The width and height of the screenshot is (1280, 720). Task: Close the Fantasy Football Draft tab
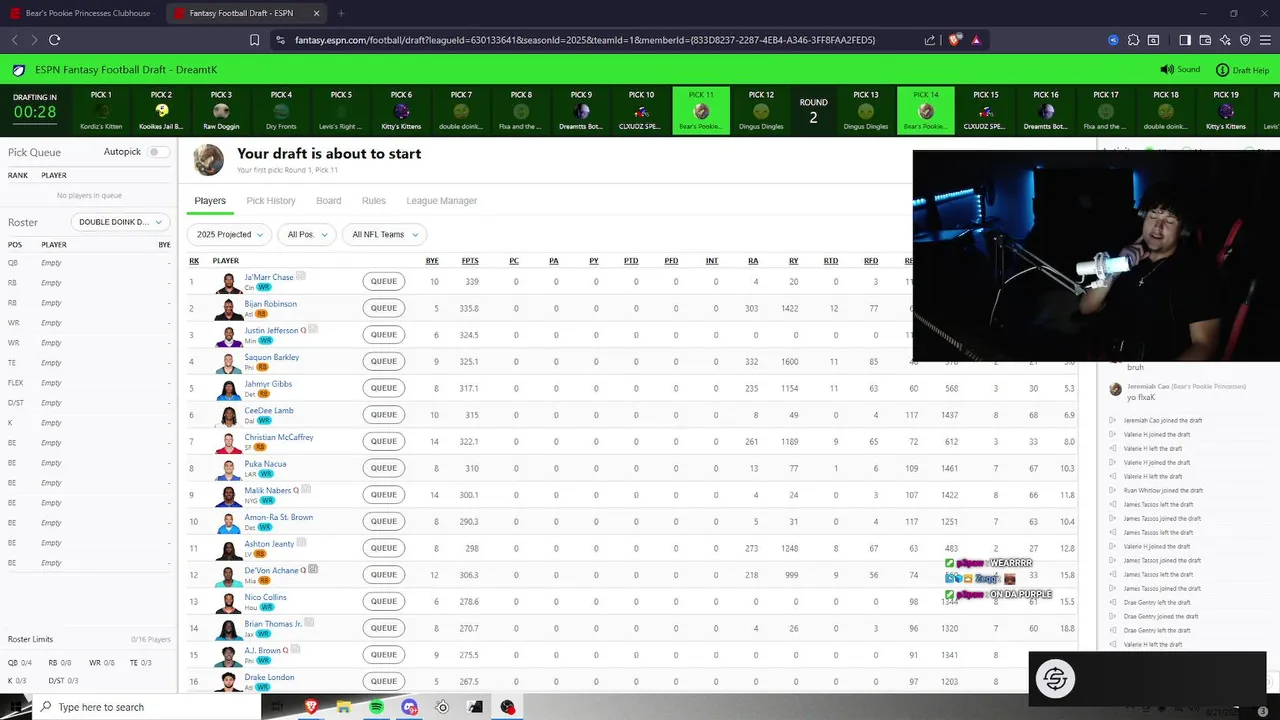click(x=317, y=13)
